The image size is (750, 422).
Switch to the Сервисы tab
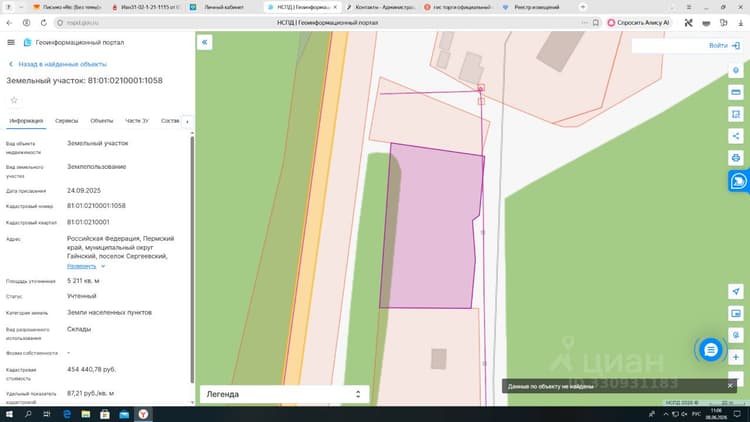[x=66, y=121]
